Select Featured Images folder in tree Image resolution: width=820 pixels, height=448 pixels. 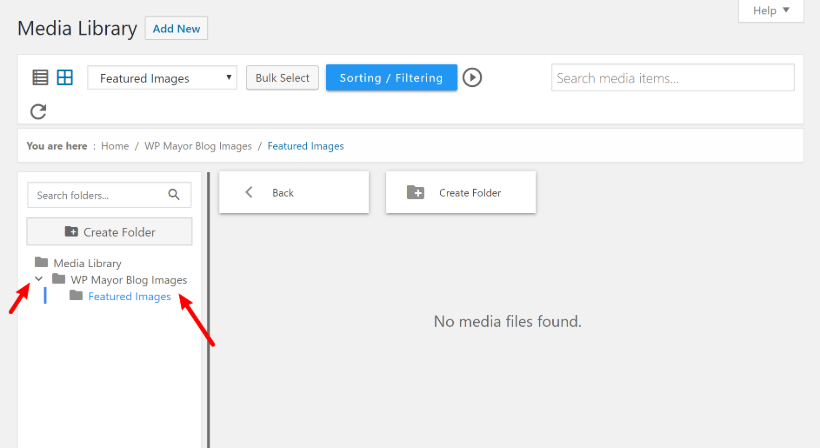[129, 296]
